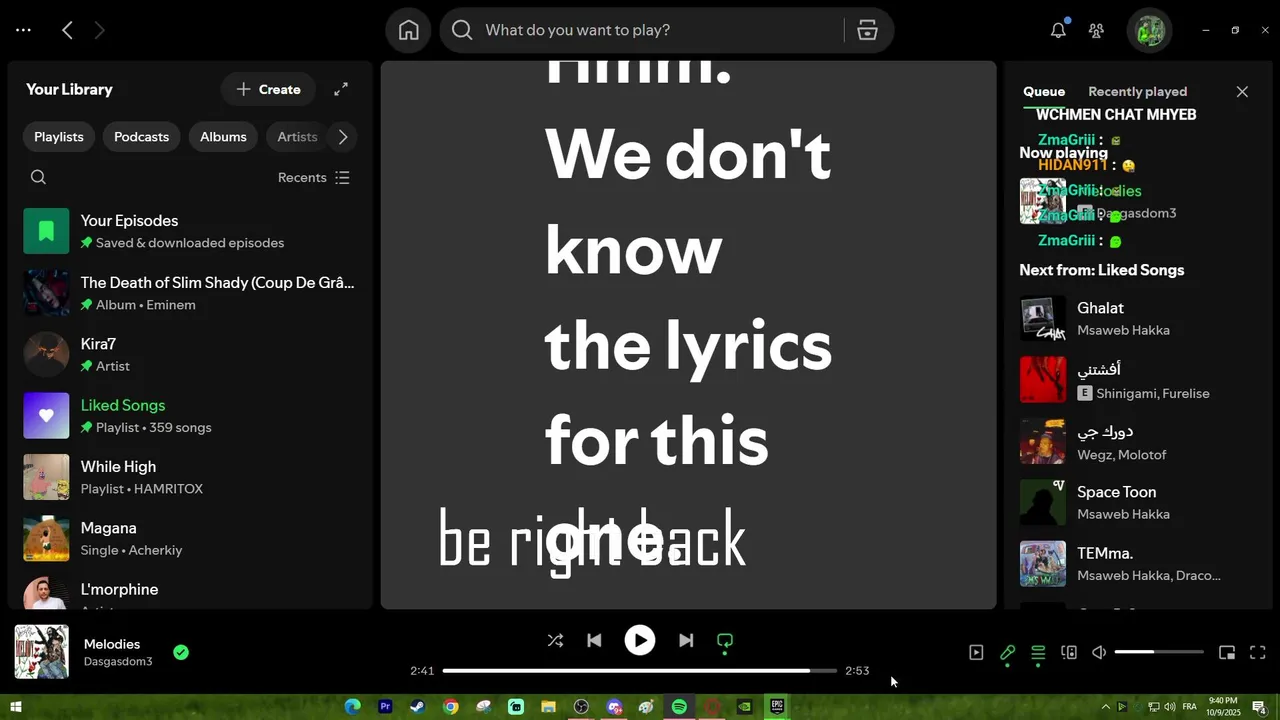The width and height of the screenshot is (1280, 720).
Task: Open While High playlist
Action: click(x=190, y=477)
